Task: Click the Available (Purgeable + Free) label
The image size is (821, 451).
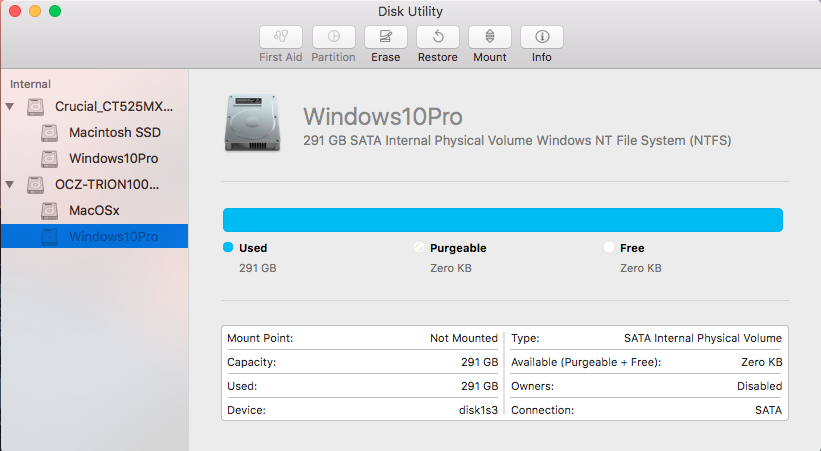Action: click(x=586, y=362)
